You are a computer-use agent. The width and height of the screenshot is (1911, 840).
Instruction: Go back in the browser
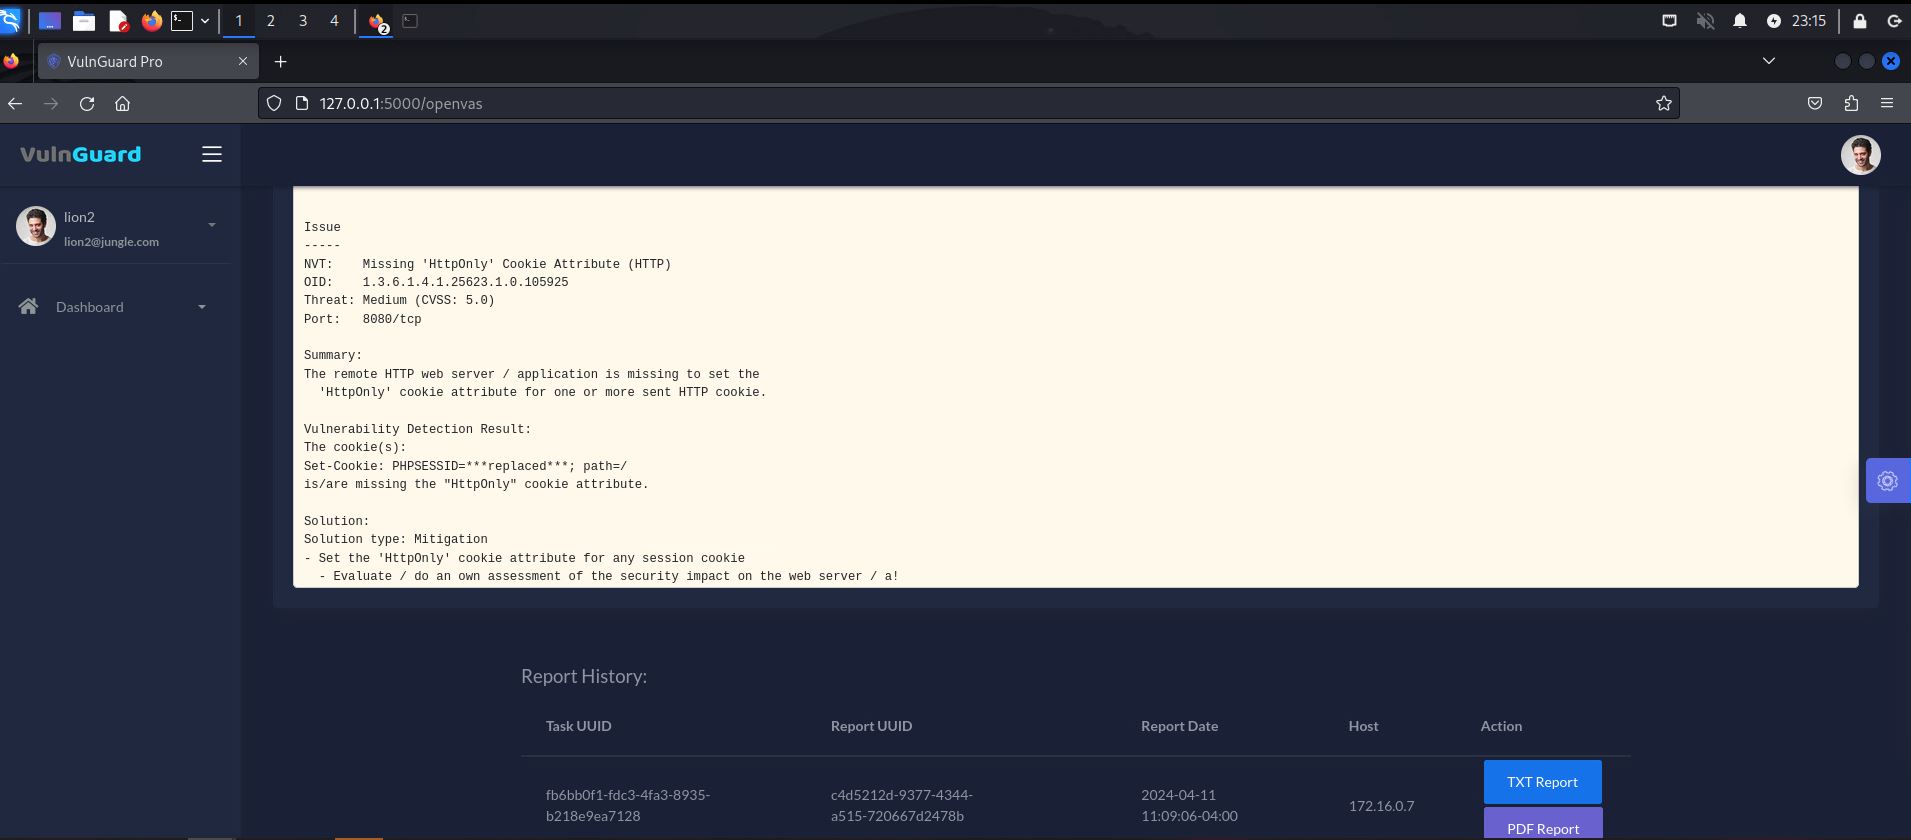[15, 103]
